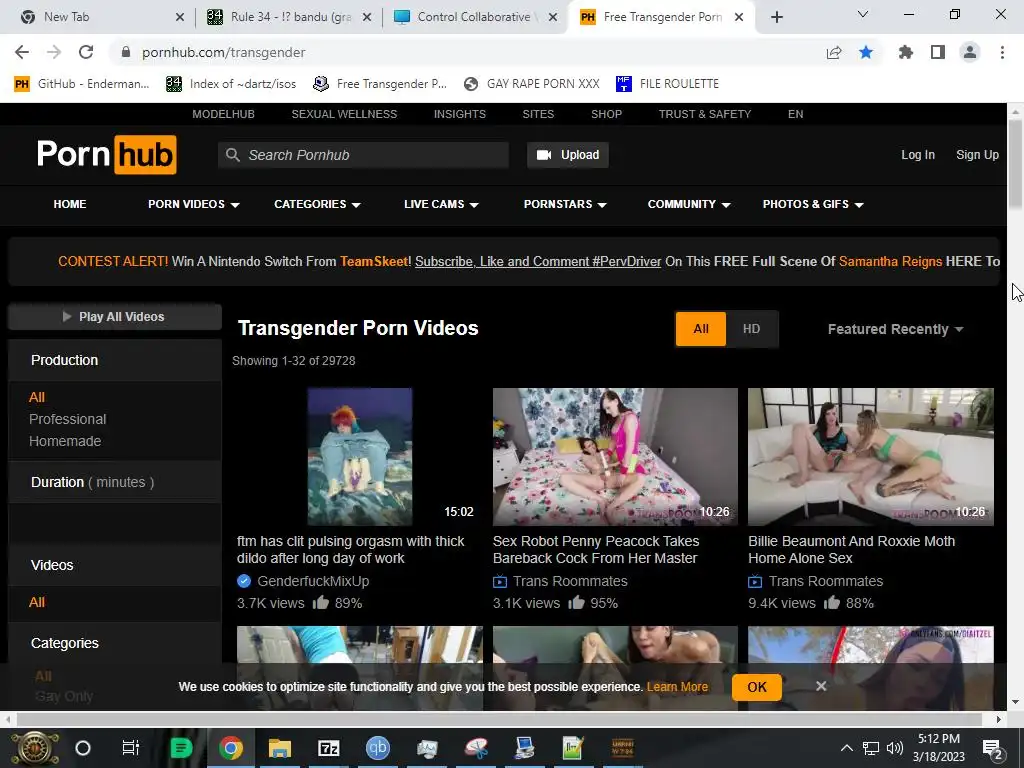Viewport: 1024px width, 768px height.
Task: Open the browser side panel
Action: point(938,52)
